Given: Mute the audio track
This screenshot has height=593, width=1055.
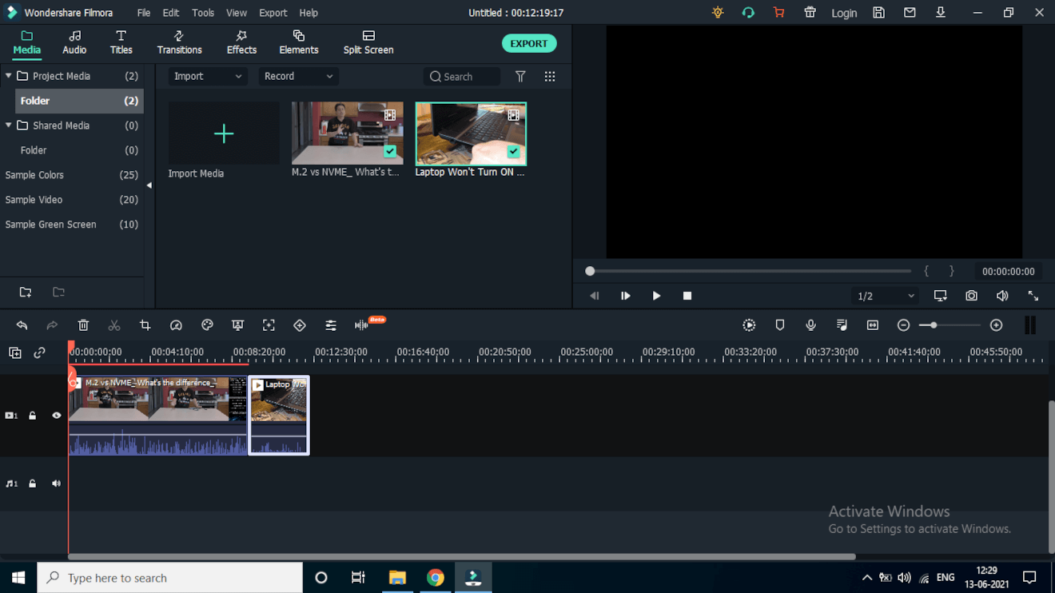Looking at the screenshot, I should (55, 483).
